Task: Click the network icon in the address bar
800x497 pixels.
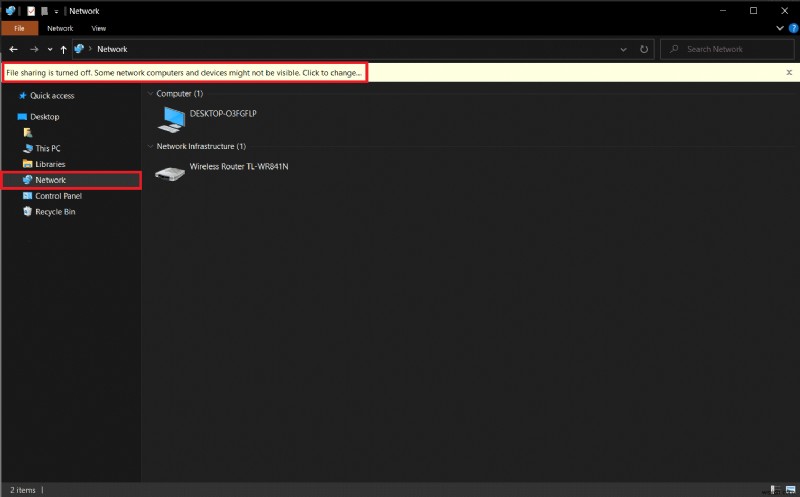Action: [x=79, y=49]
